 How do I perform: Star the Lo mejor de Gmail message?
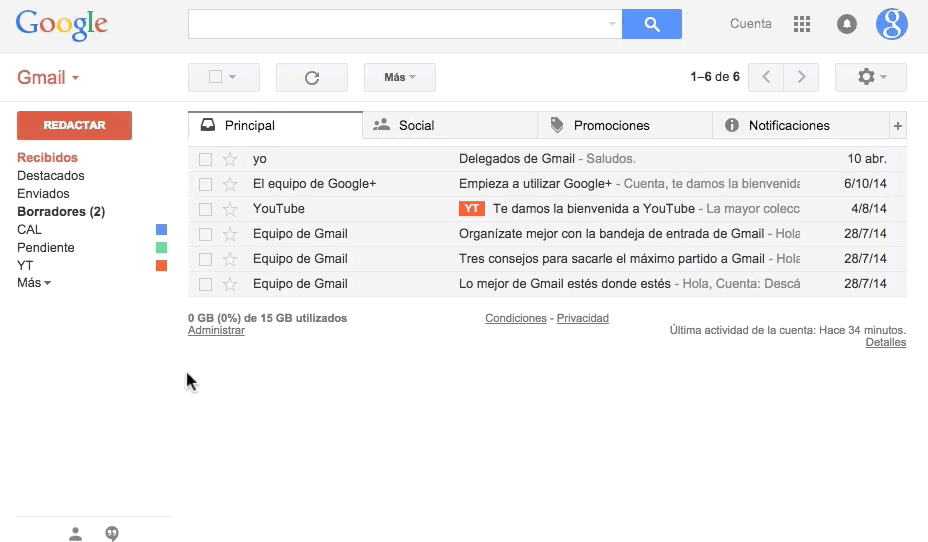click(x=230, y=285)
